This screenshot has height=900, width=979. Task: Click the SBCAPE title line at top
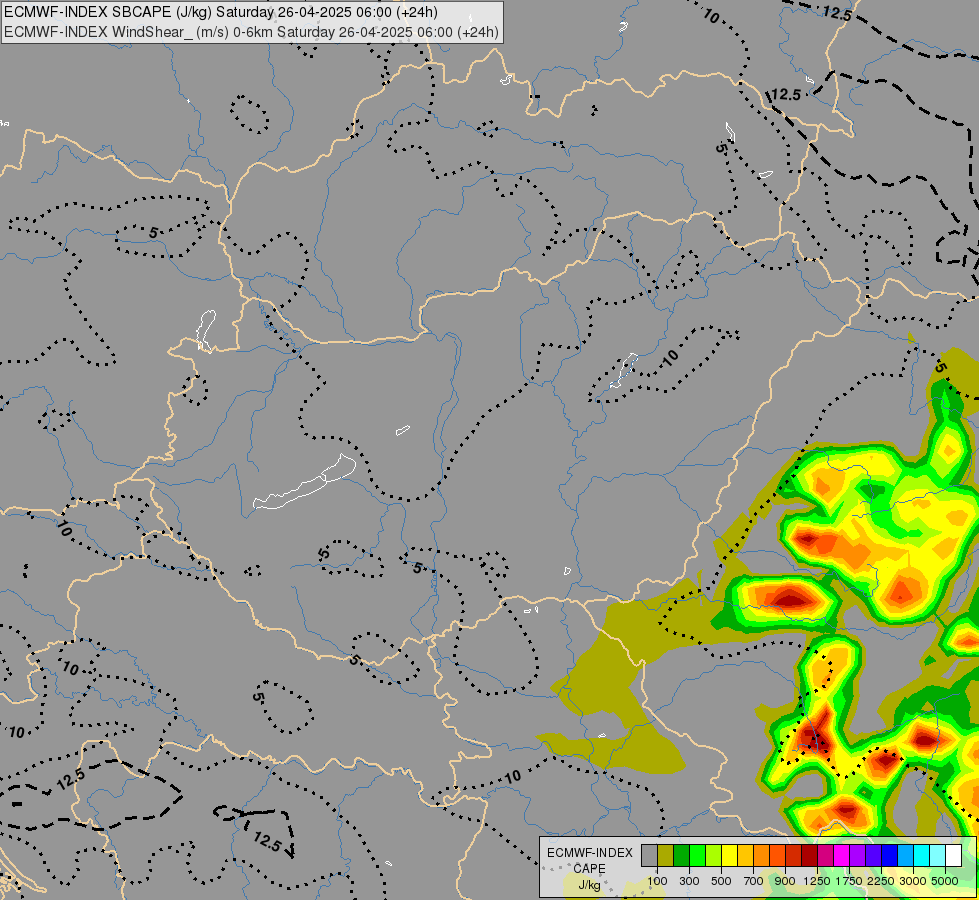click(221, 12)
